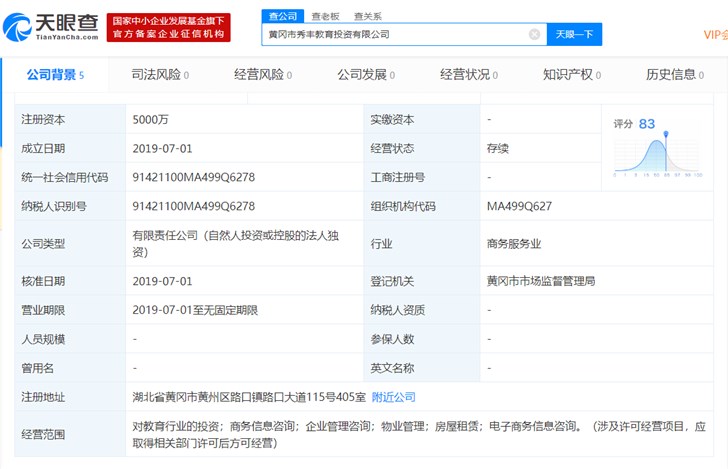Click the 工商注册号 label

pyautogui.click(x=398, y=177)
